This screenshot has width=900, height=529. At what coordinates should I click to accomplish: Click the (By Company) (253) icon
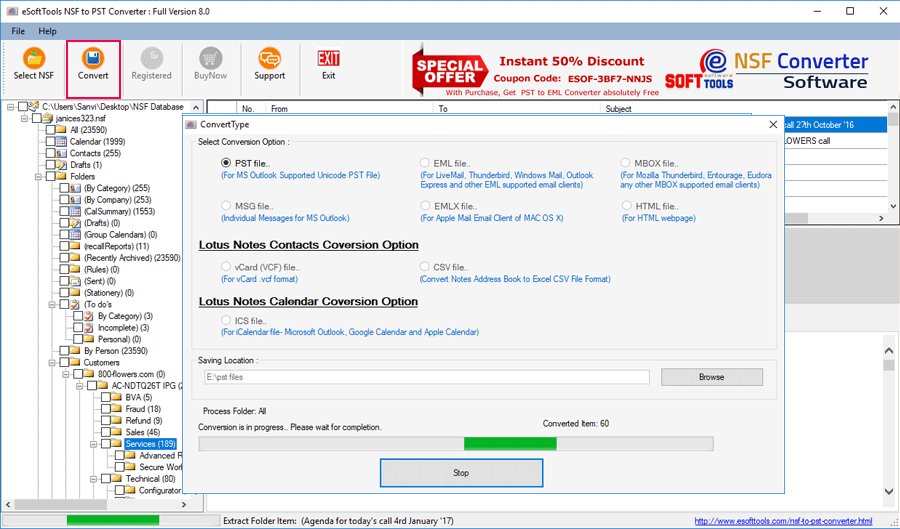[75, 200]
